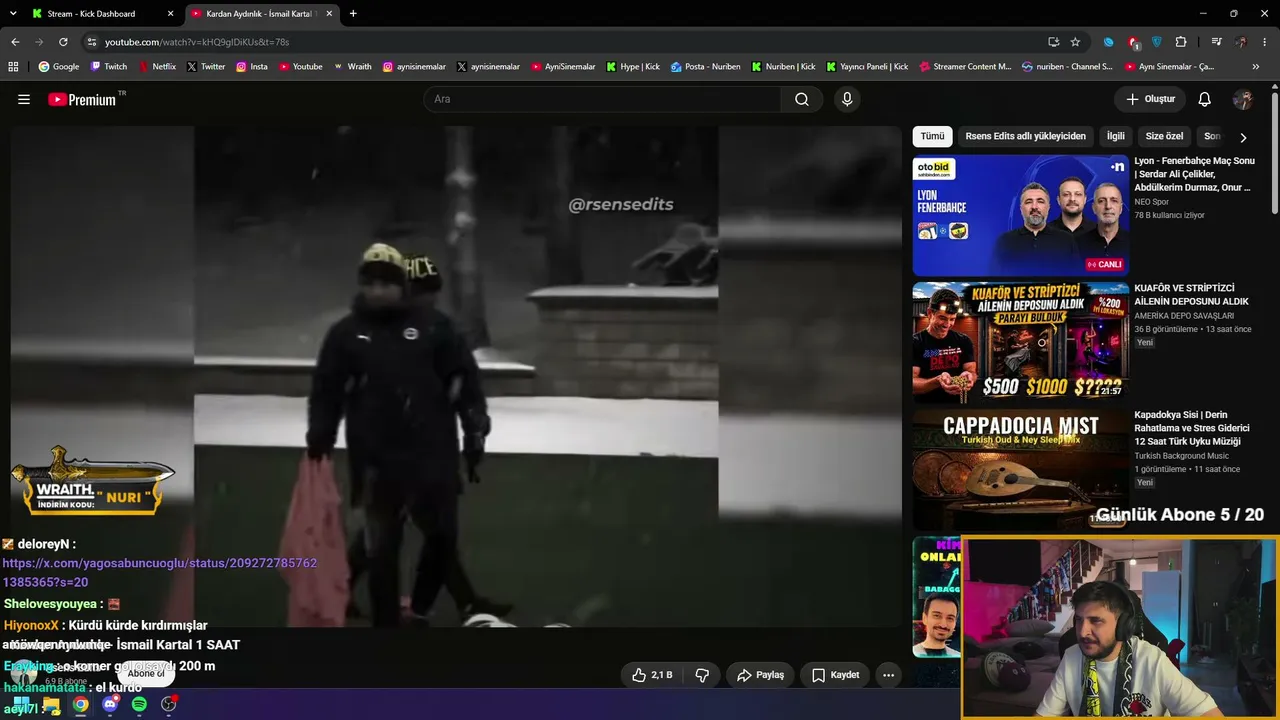This screenshot has width=1280, height=720.
Task: Open the YouTube account avatar menu
Action: 1243,99
